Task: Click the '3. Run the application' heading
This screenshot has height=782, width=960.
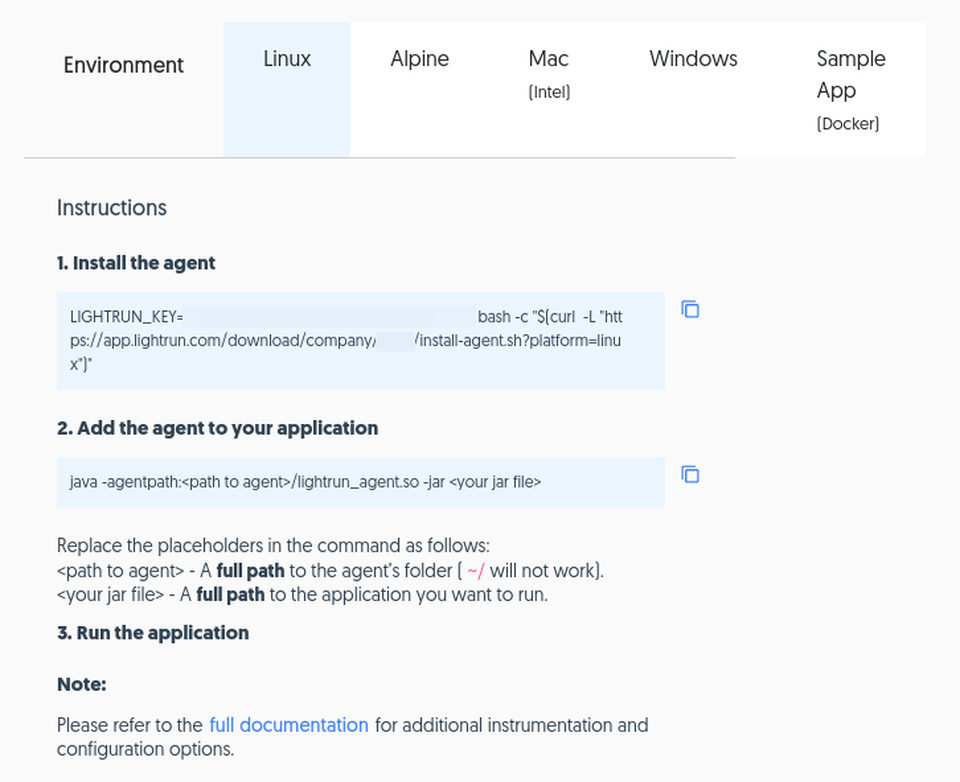Action: click(x=153, y=633)
